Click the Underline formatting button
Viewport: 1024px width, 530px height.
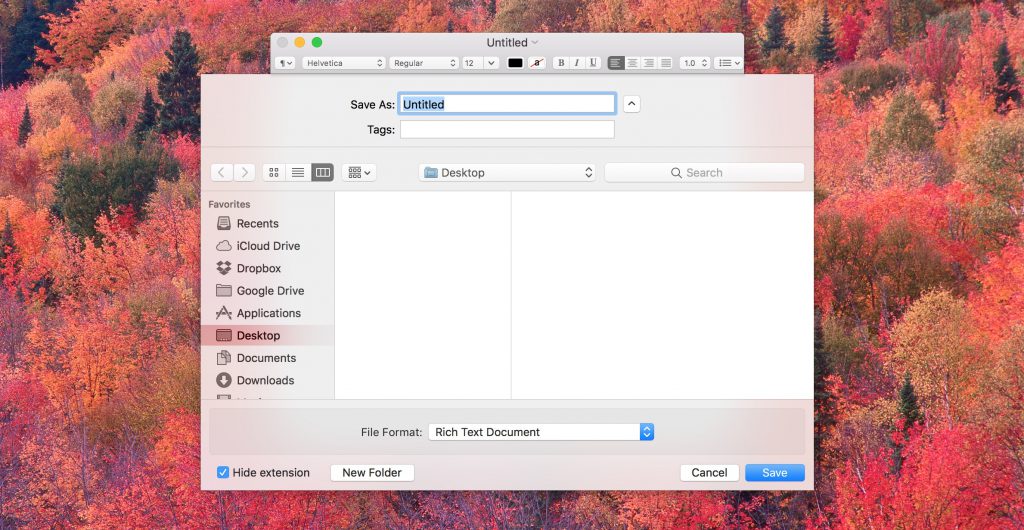click(x=593, y=63)
